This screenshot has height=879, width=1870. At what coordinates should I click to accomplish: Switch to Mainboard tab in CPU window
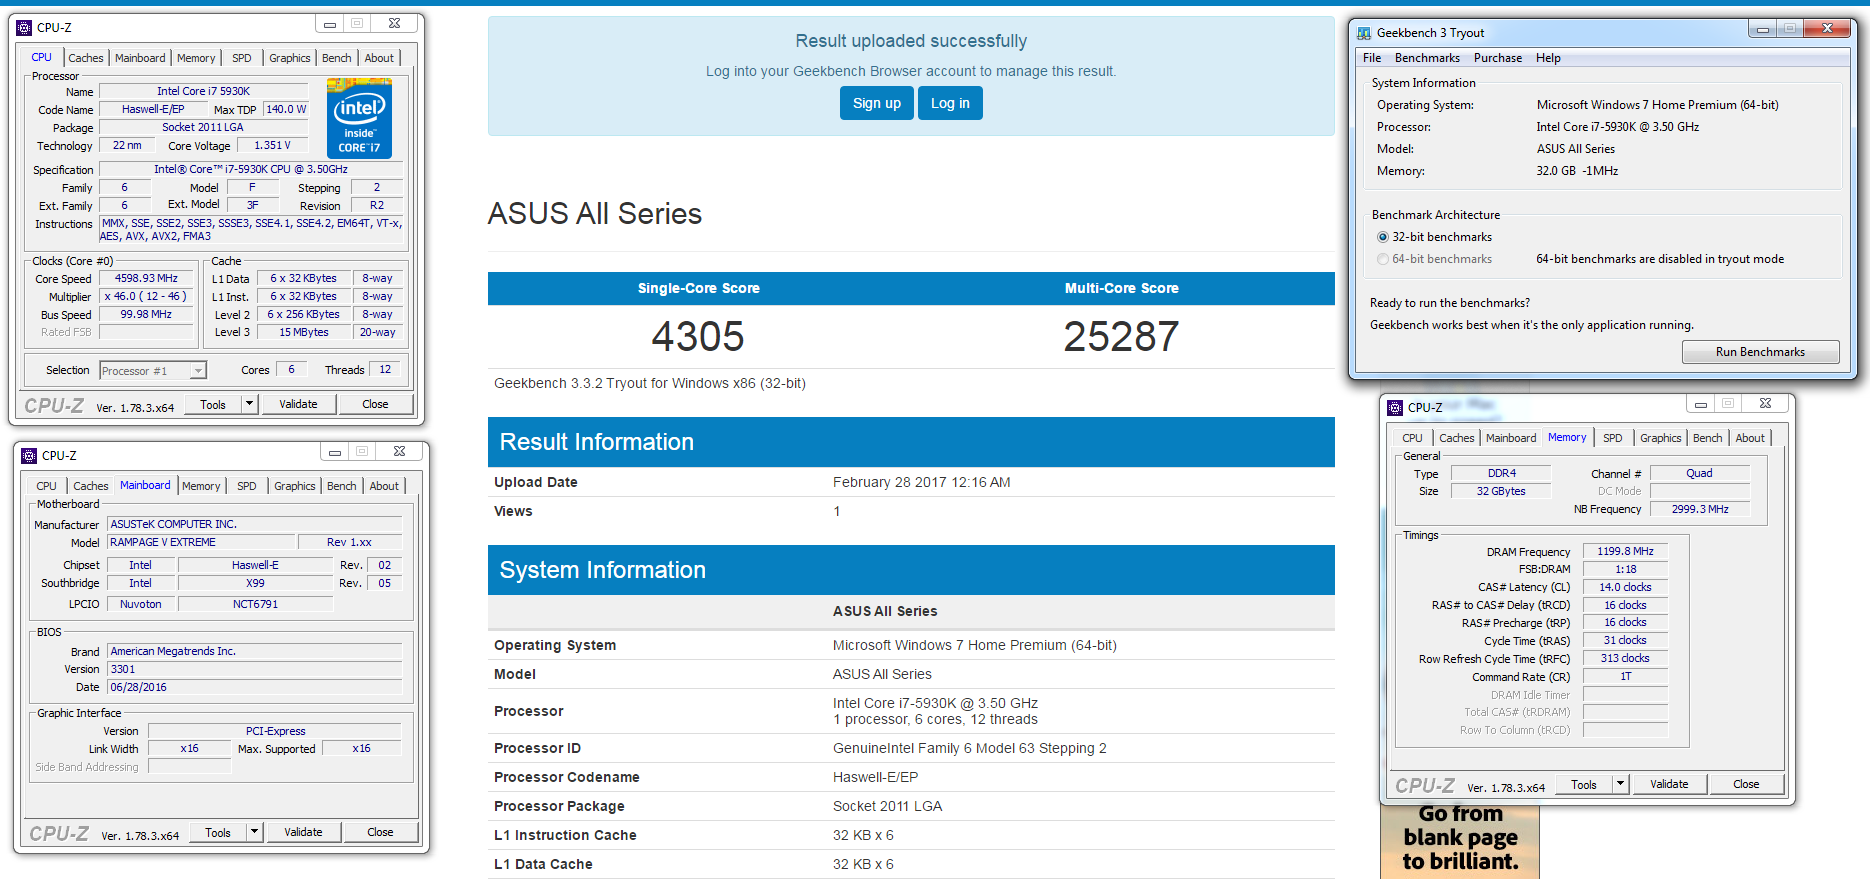click(140, 58)
